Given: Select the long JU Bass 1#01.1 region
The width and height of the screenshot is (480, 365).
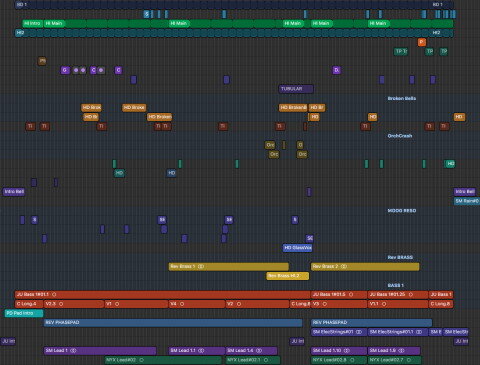Looking at the screenshot, I should point(162,295).
